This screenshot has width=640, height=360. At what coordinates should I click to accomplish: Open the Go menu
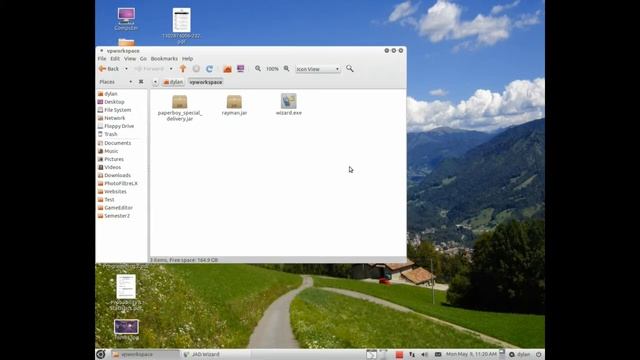tap(143, 59)
